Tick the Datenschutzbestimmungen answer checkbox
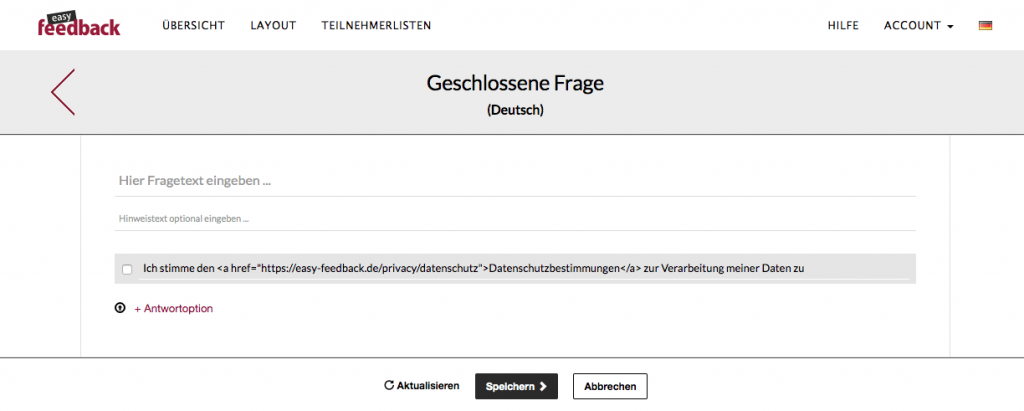Image resolution: width=1024 pixels, height=411 pixels. (127, 269)
